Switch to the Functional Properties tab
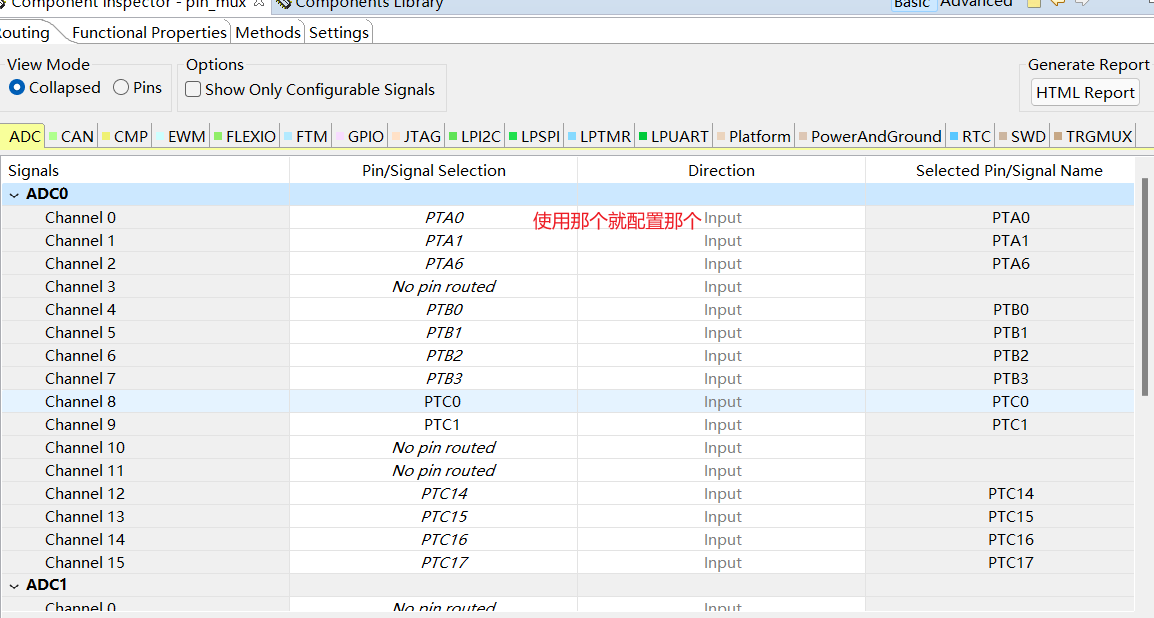The image size is (1154, 618). (x=148, y=31)
